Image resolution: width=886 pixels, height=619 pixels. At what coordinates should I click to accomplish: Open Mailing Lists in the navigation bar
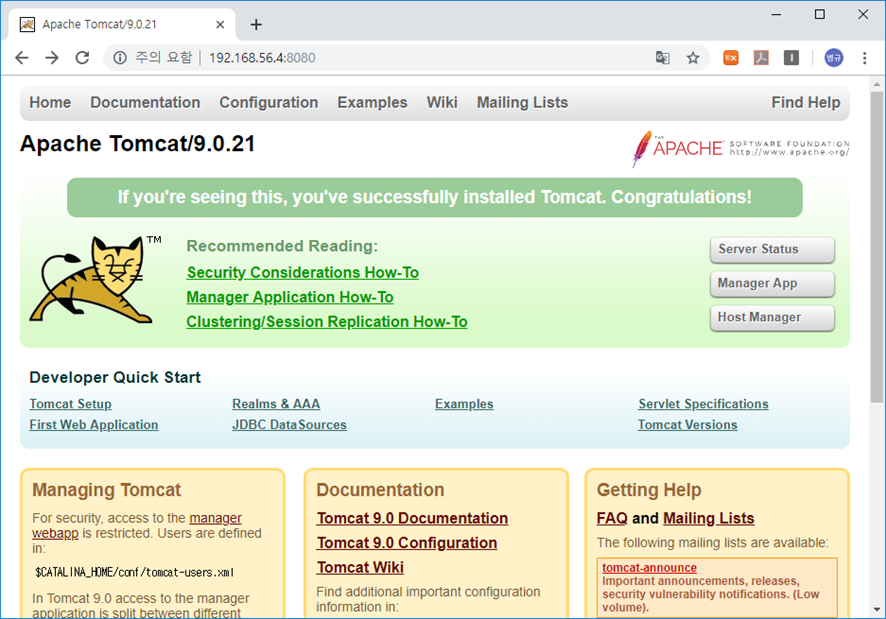click(522, 102)
